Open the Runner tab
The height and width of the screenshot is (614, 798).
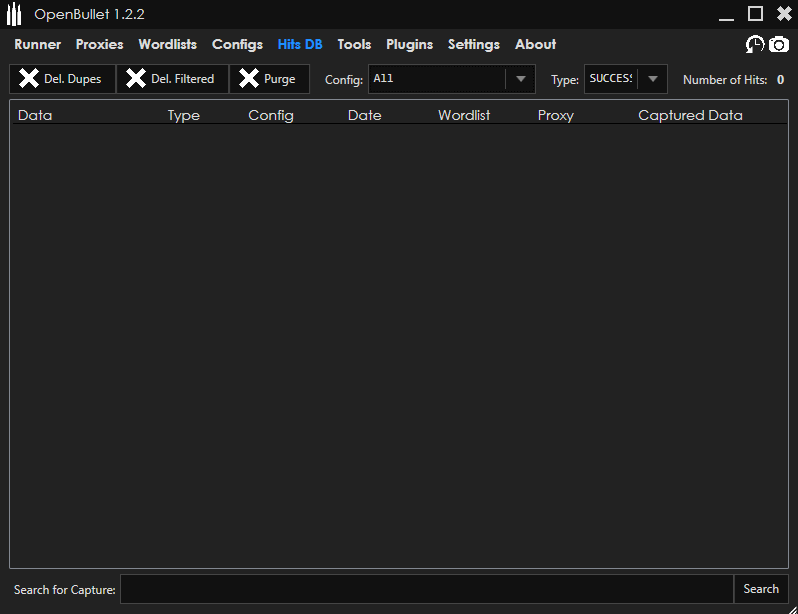(x=38, y=44)
